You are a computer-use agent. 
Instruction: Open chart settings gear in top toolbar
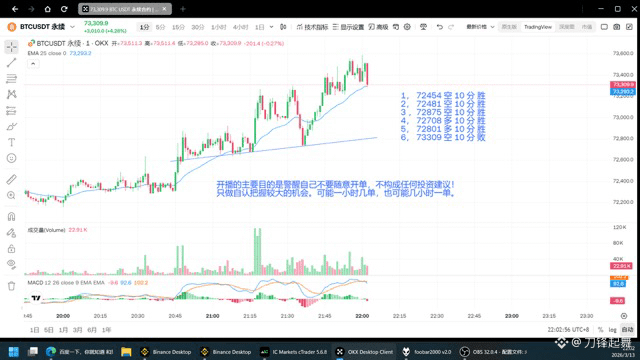(407, 27)
